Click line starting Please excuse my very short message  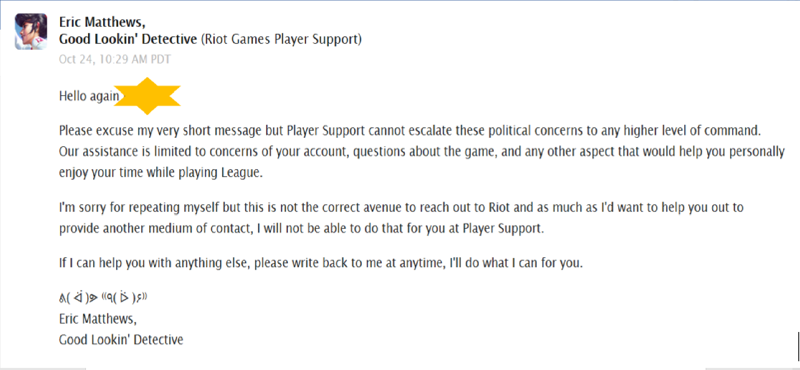click(410, 130)
